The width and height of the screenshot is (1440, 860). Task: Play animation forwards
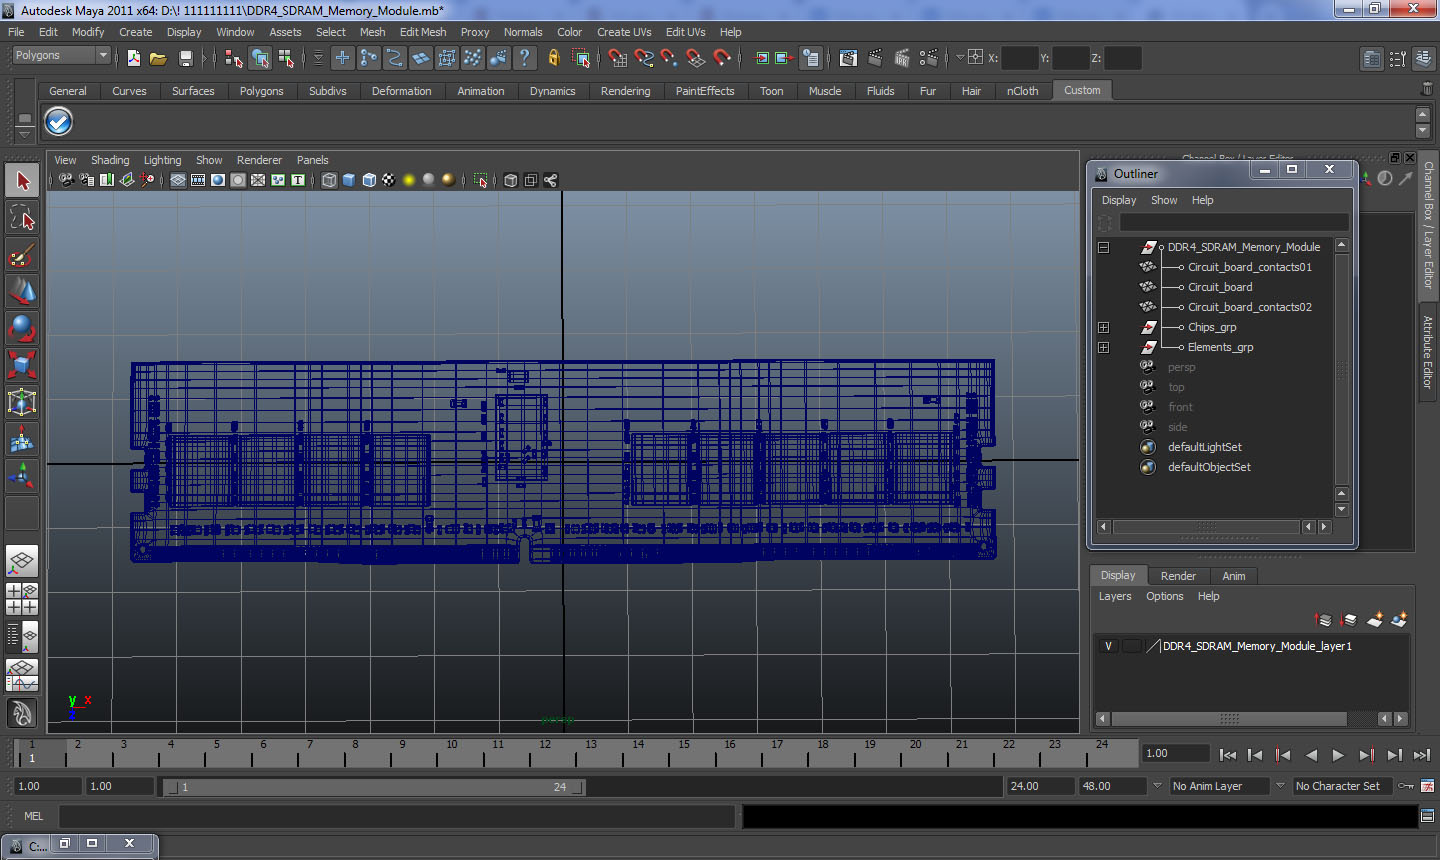[1338, 755]
